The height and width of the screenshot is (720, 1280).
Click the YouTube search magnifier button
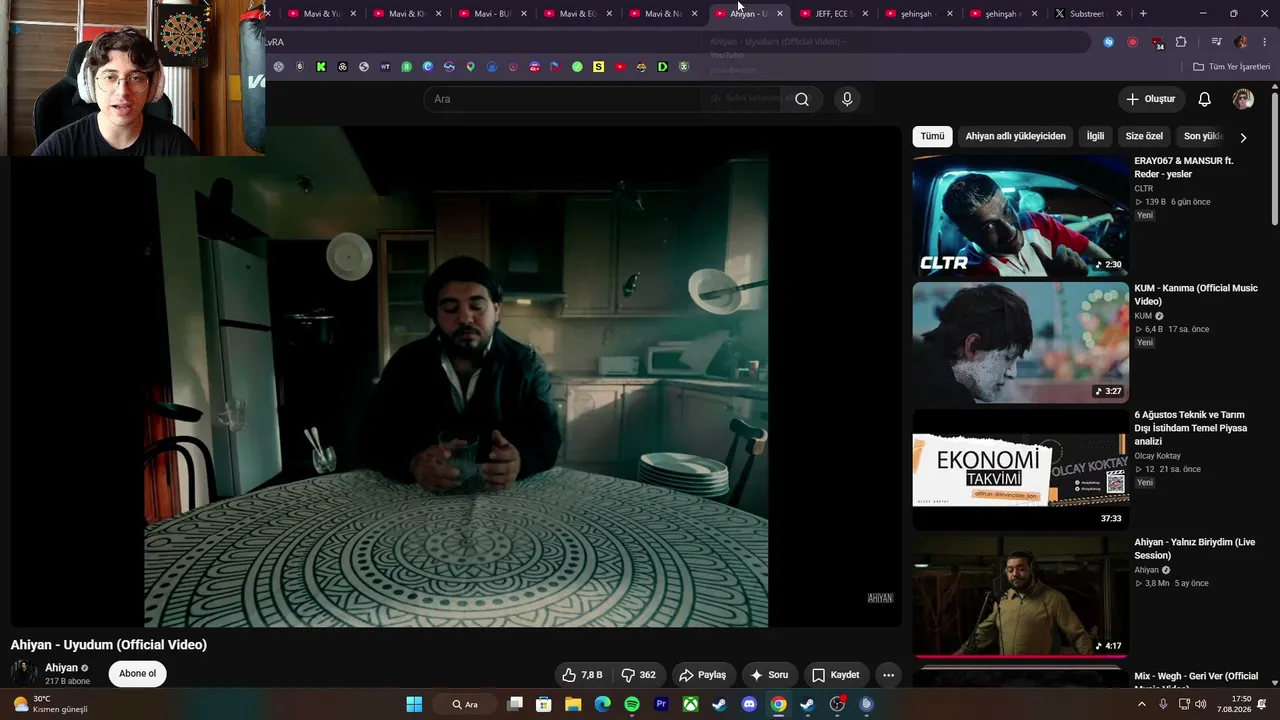tap(801, 99)
